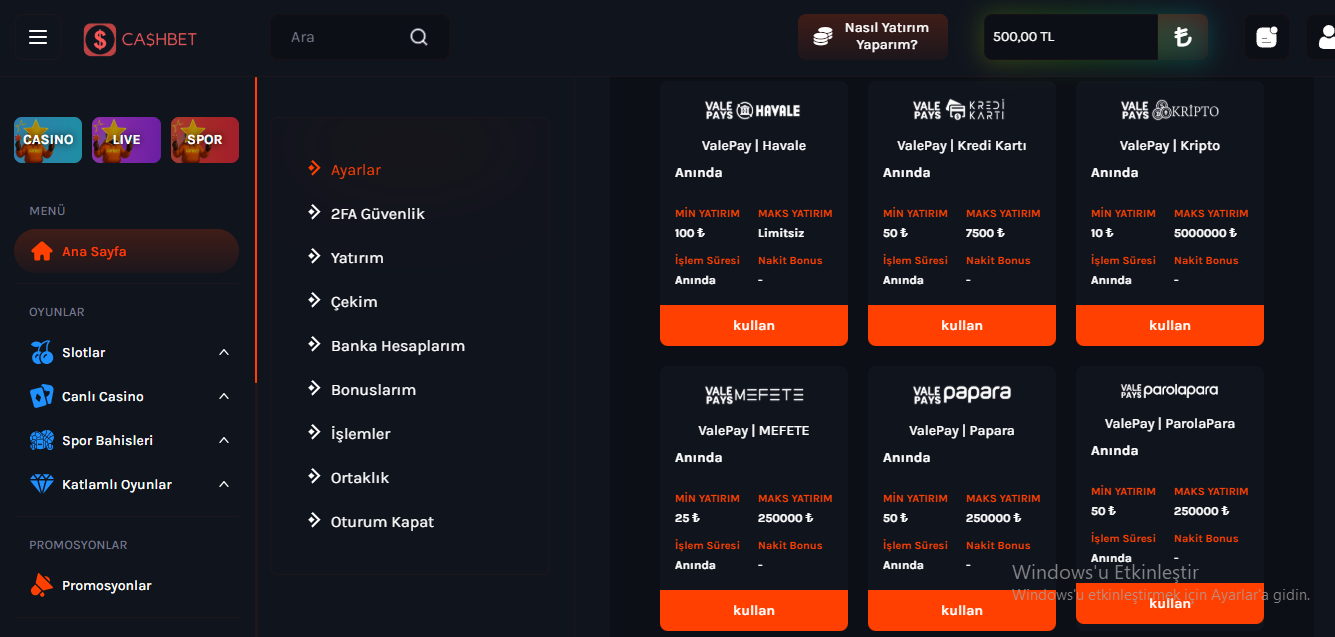1335x637 pixels.
Task: Click the 500,00 TL balance display
Action: point(1070,37)
